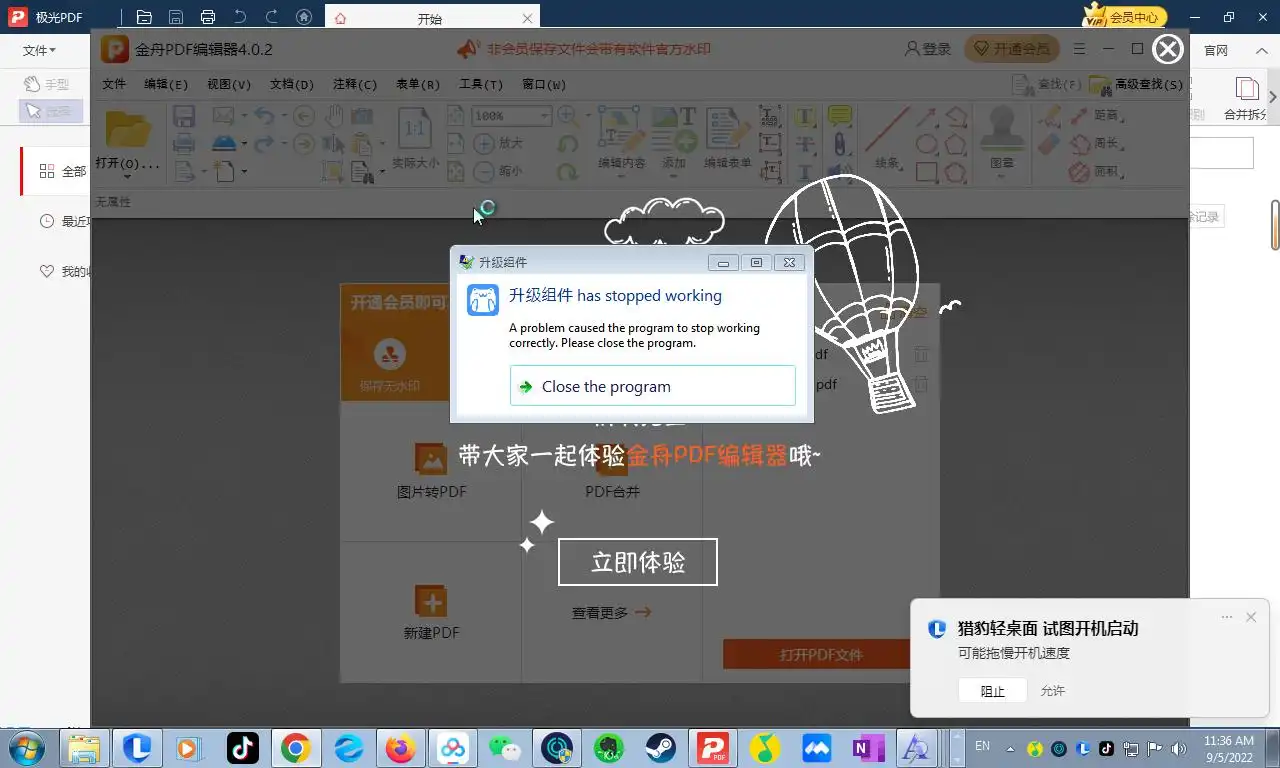Open the 注释(C) menu

pos(355,84)
